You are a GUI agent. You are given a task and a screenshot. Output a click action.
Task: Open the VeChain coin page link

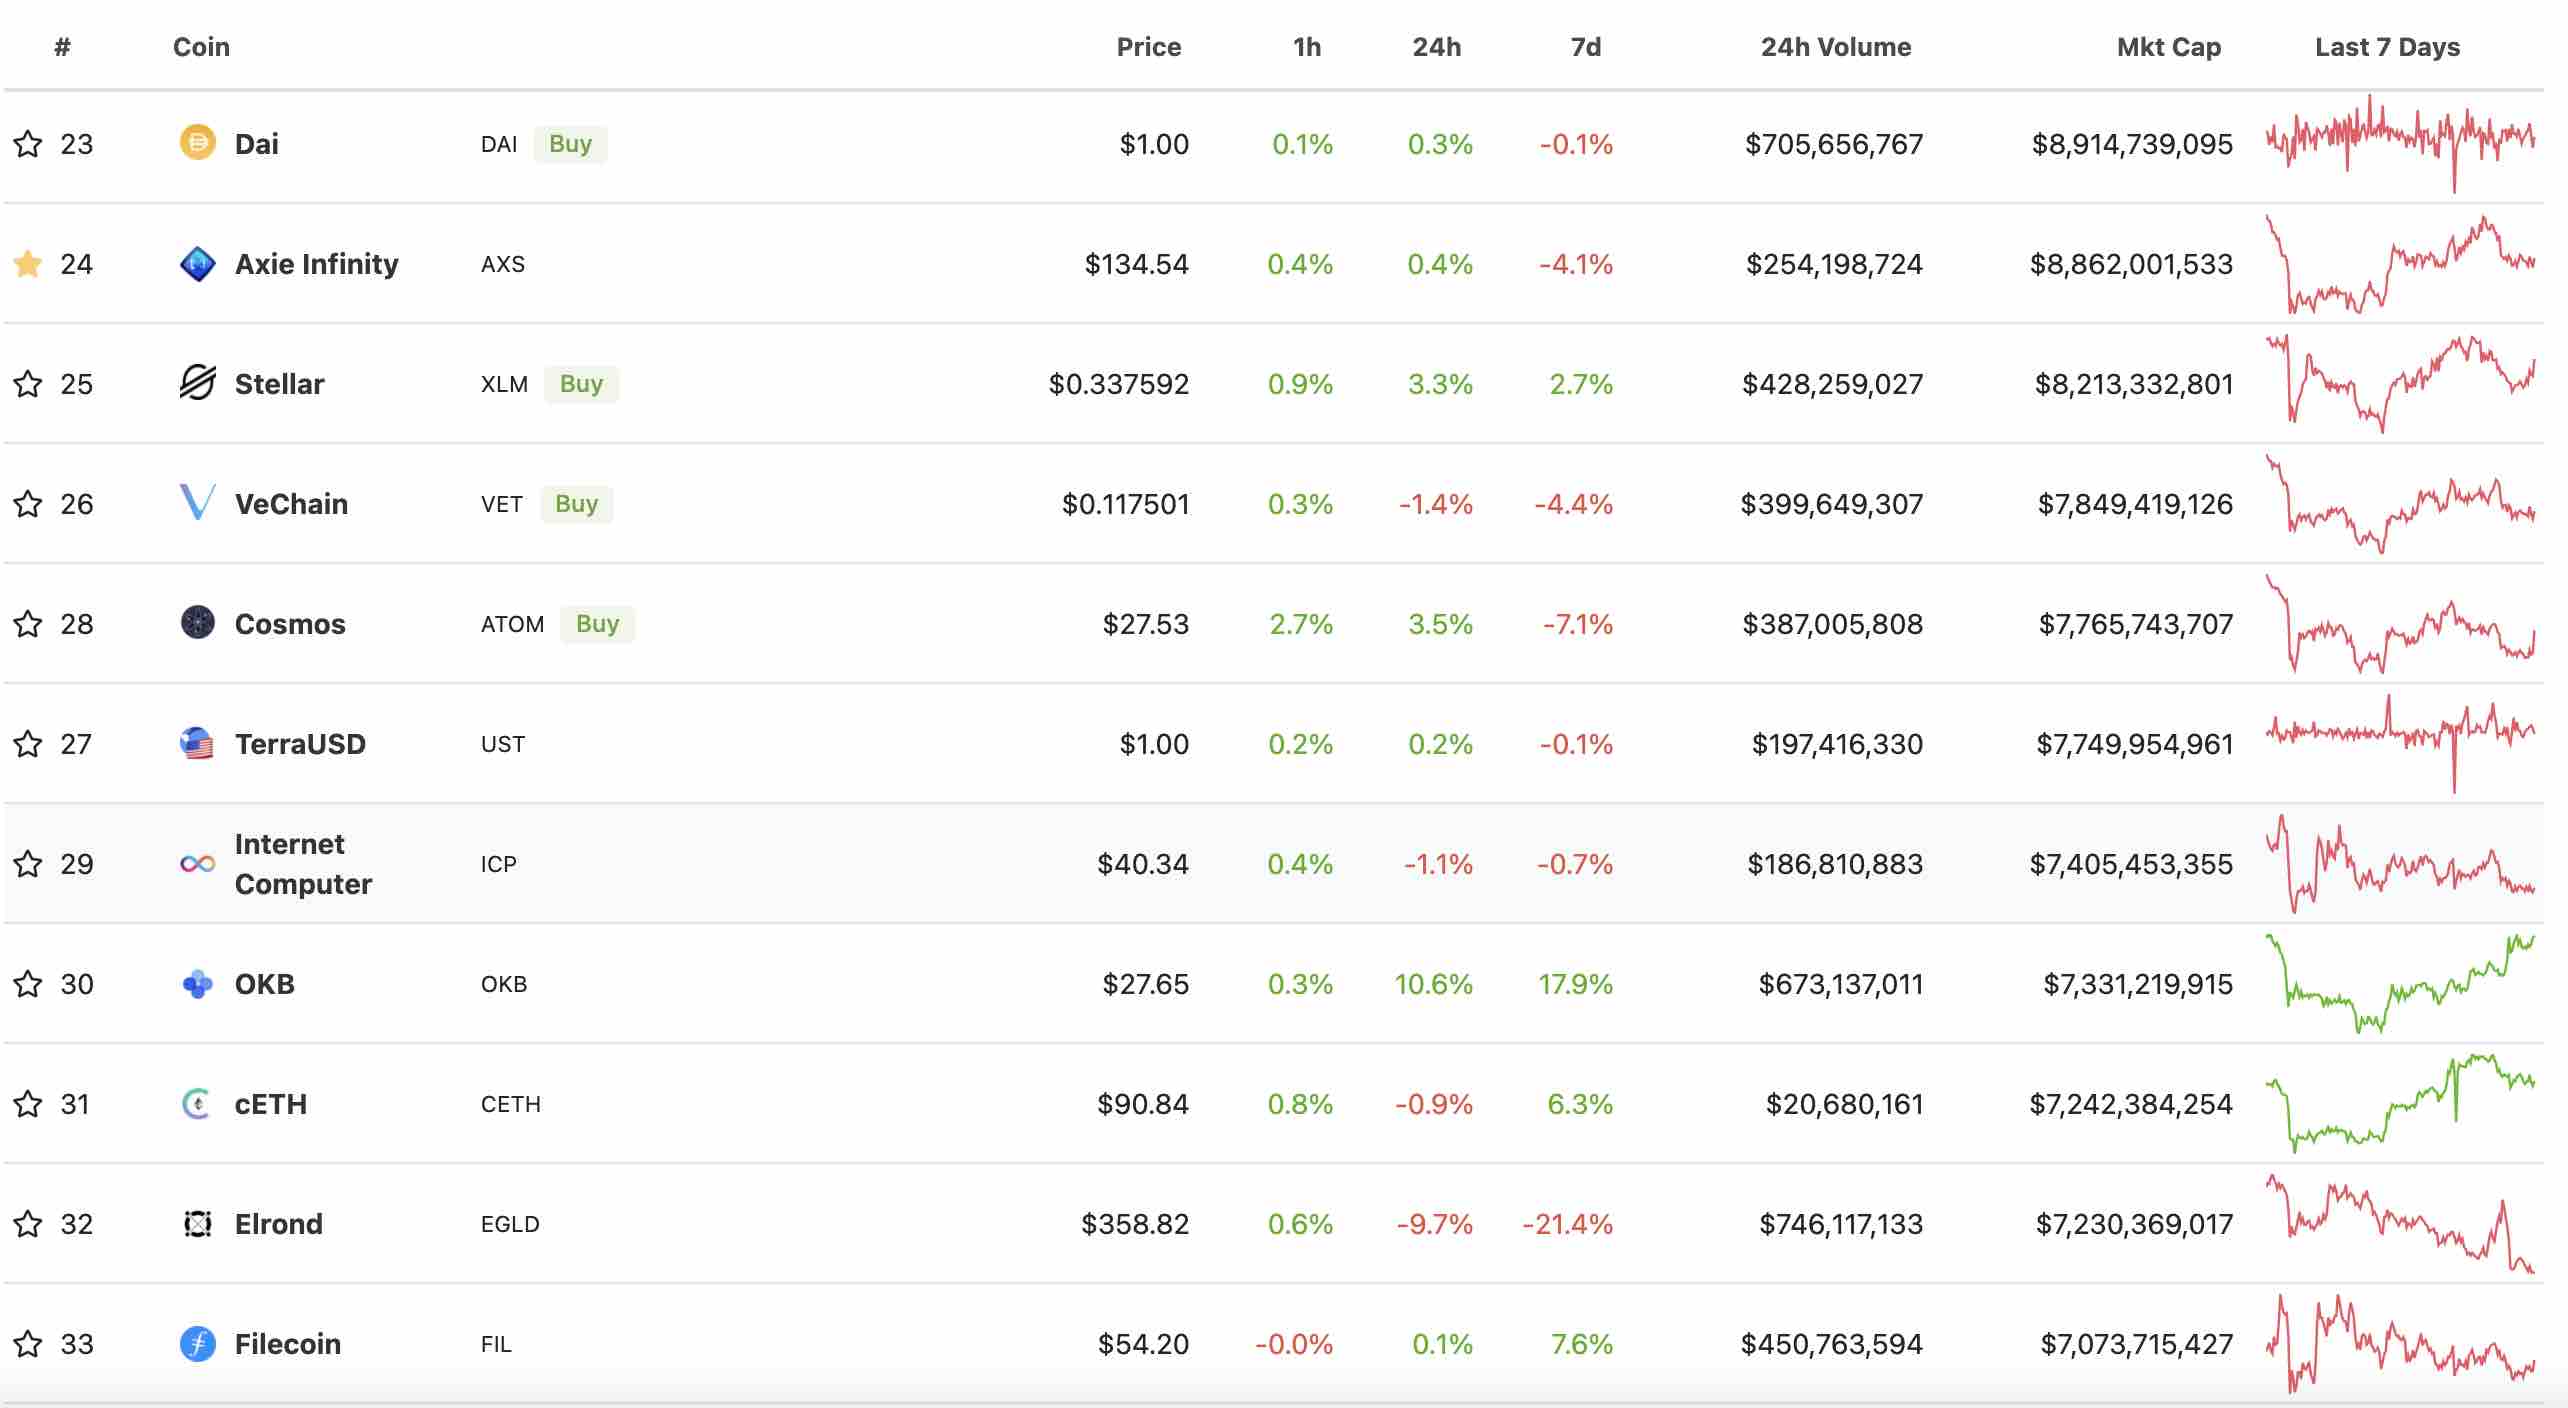(x=291, y=503)
